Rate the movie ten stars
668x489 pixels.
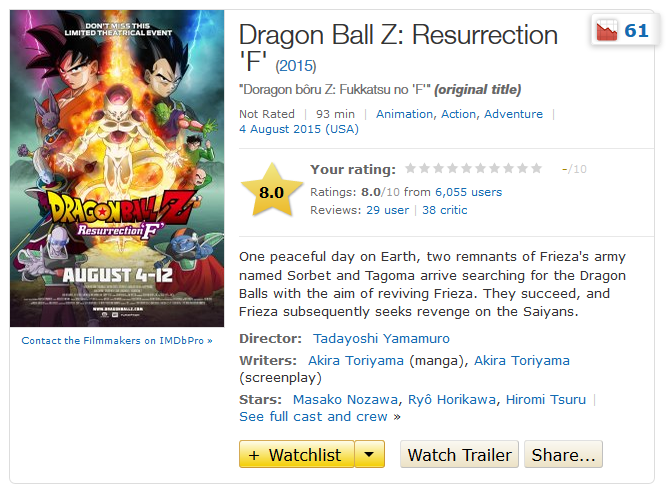[x=536, y=169]
